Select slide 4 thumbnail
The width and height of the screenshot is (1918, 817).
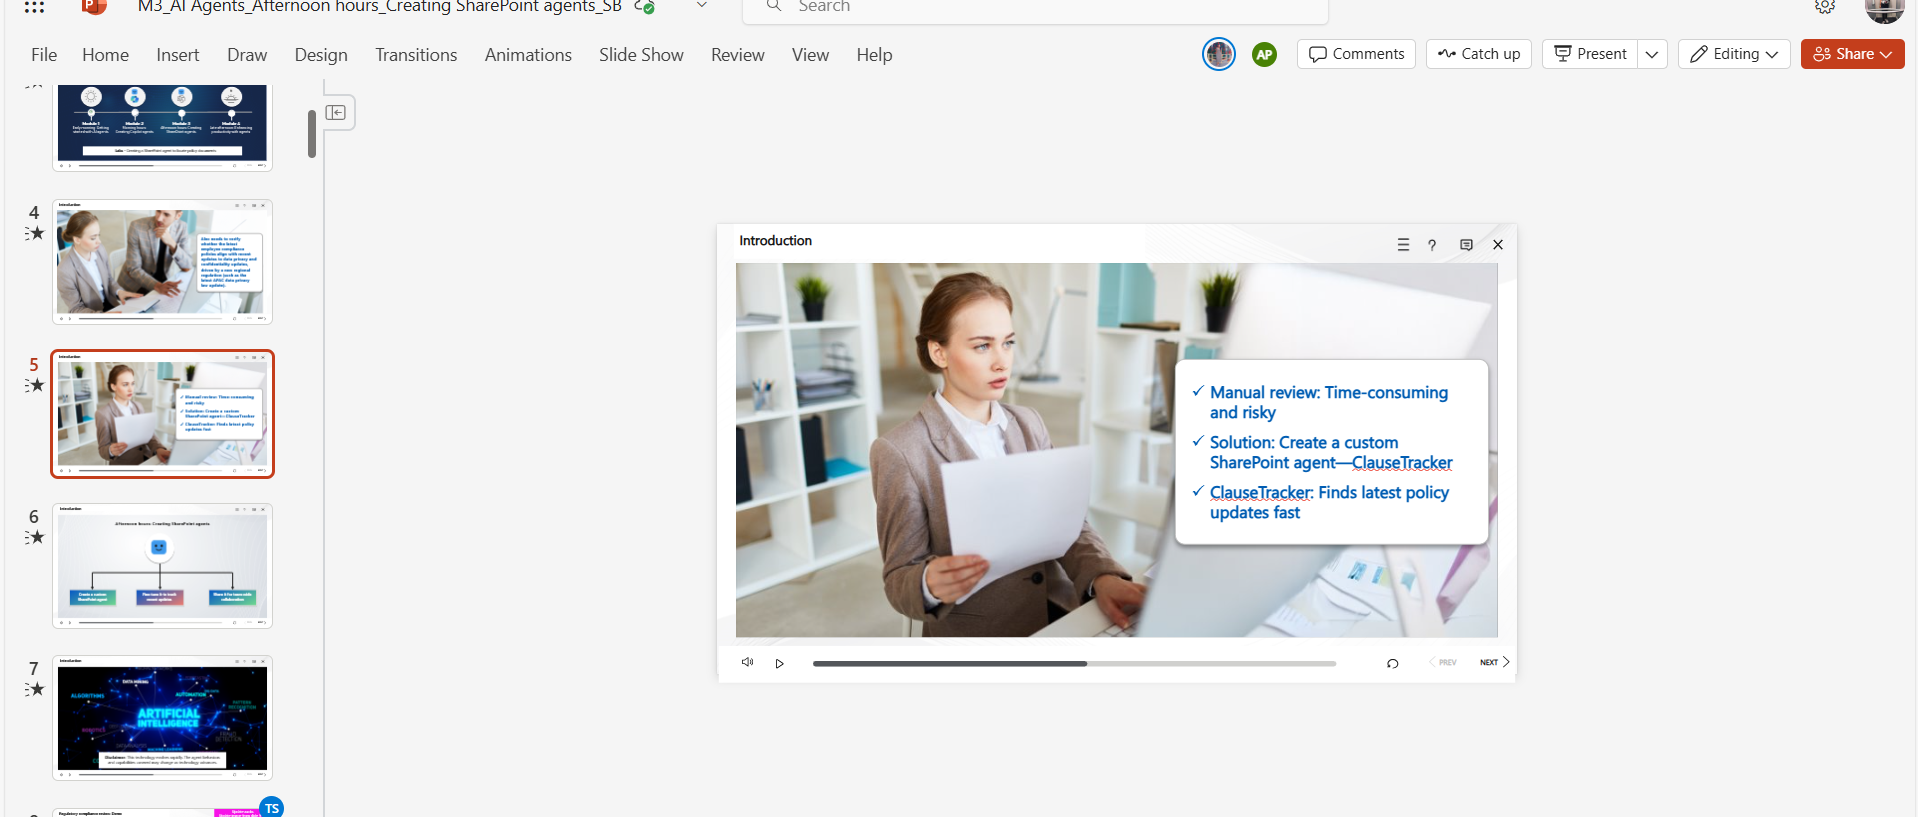tap(163, 262)
